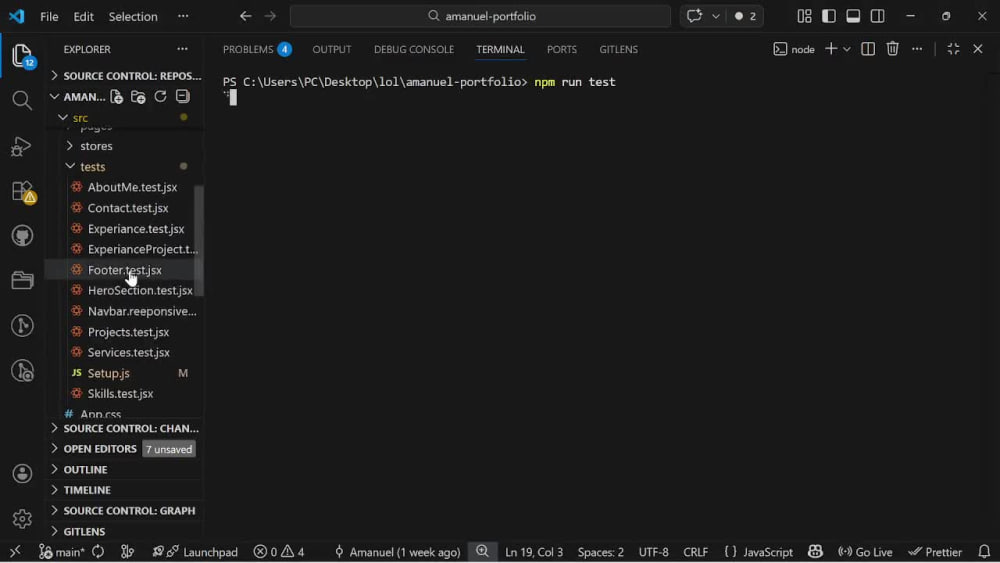
Task: Click the New File icon in the explorer header
Action: pos(116,96)
